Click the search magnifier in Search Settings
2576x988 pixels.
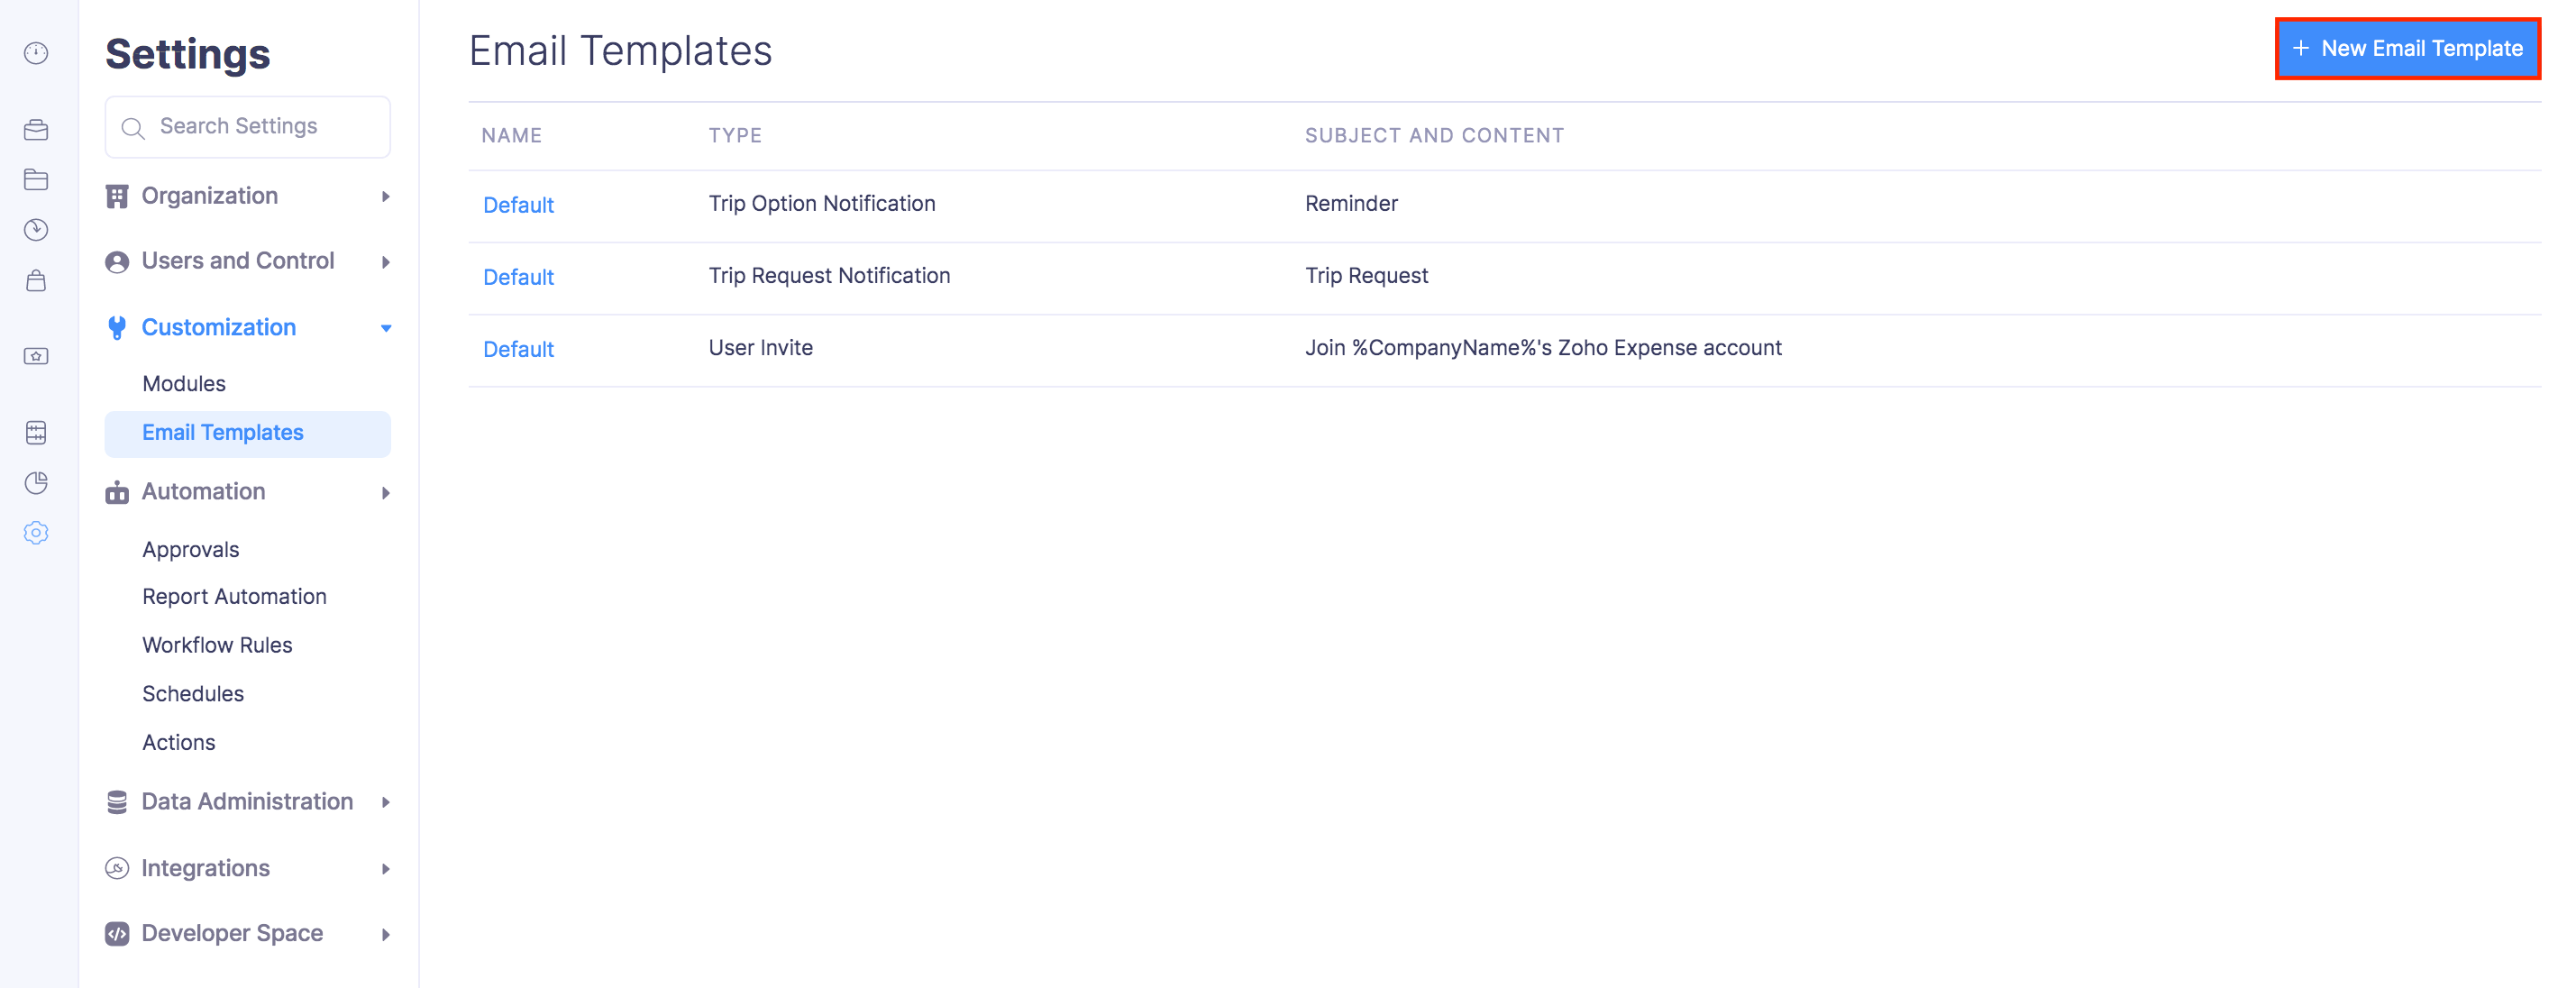pyautogui.click(x=133, y=127)
